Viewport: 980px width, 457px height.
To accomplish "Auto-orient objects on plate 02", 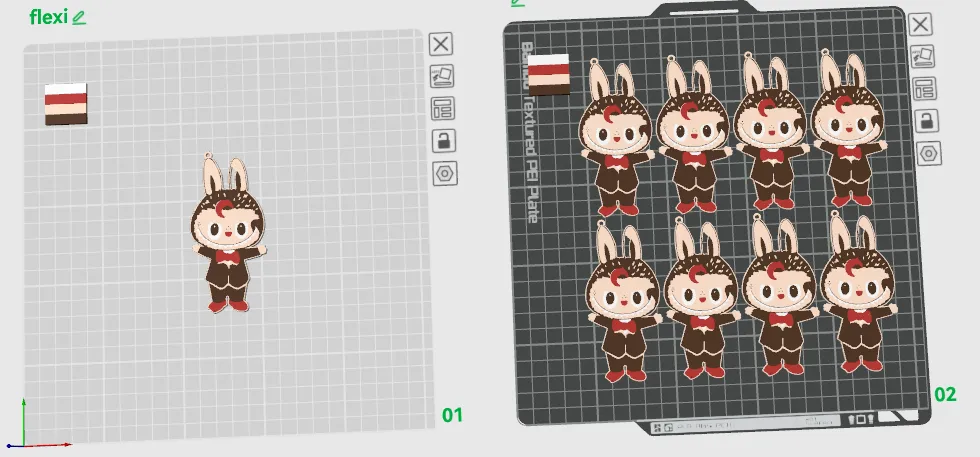I will [x=922, y=56].
